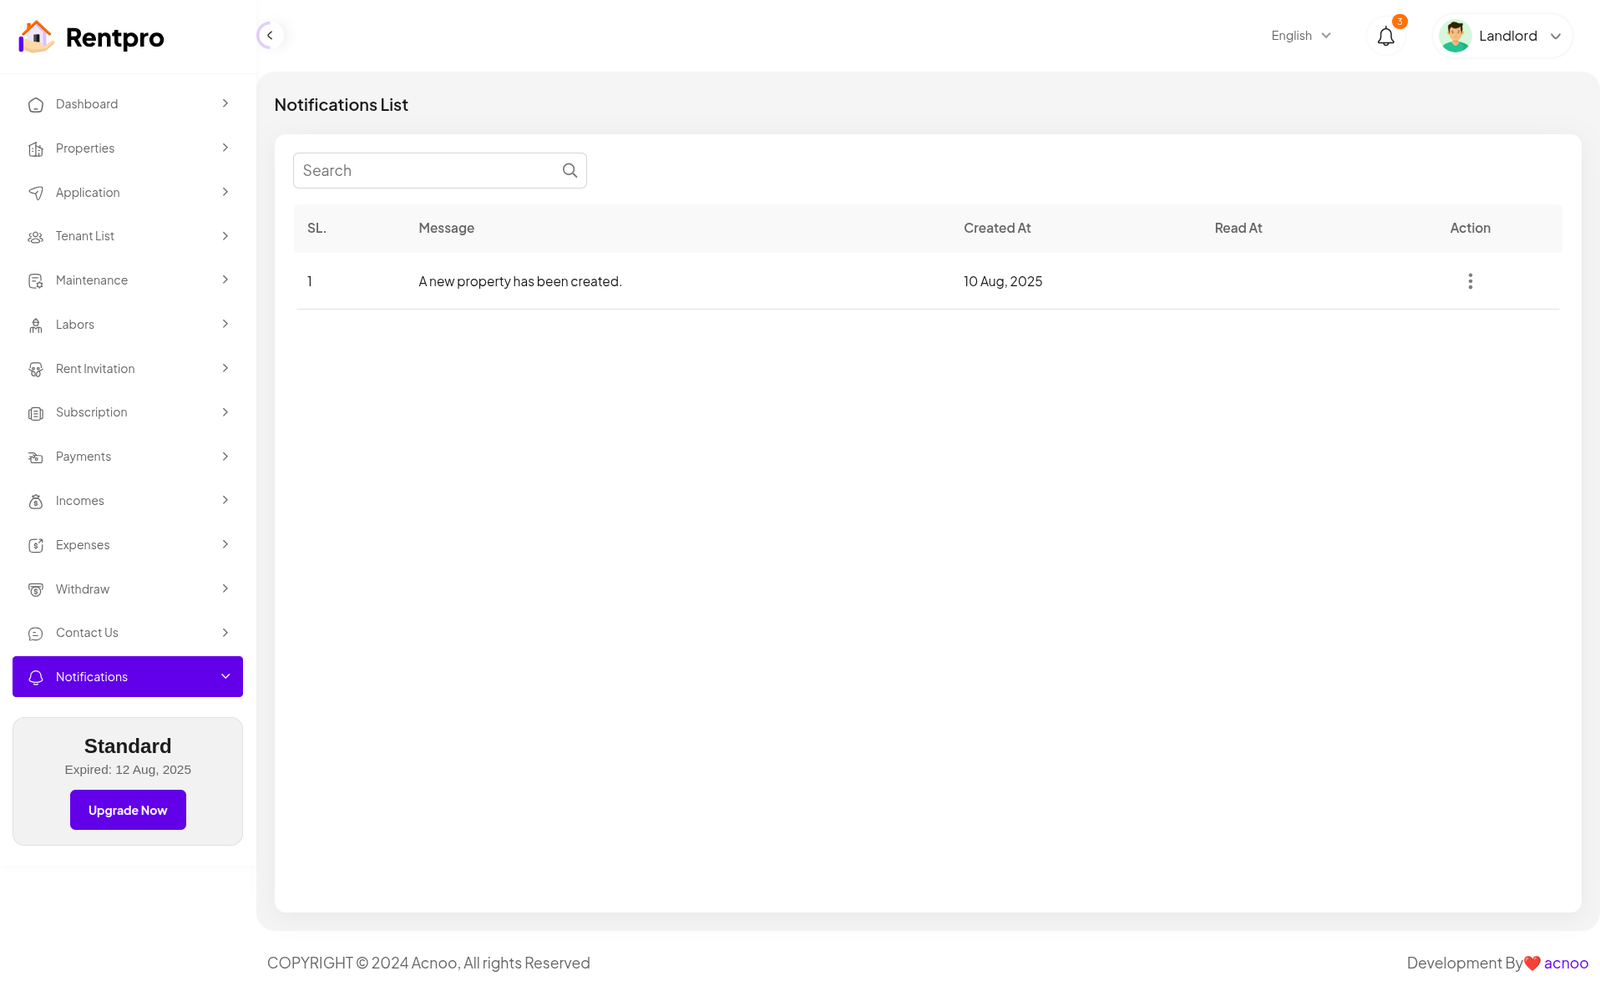Open the Landlord account dropdown arrow
This screenshot has width=1600, height=995.
point(1555,37)
